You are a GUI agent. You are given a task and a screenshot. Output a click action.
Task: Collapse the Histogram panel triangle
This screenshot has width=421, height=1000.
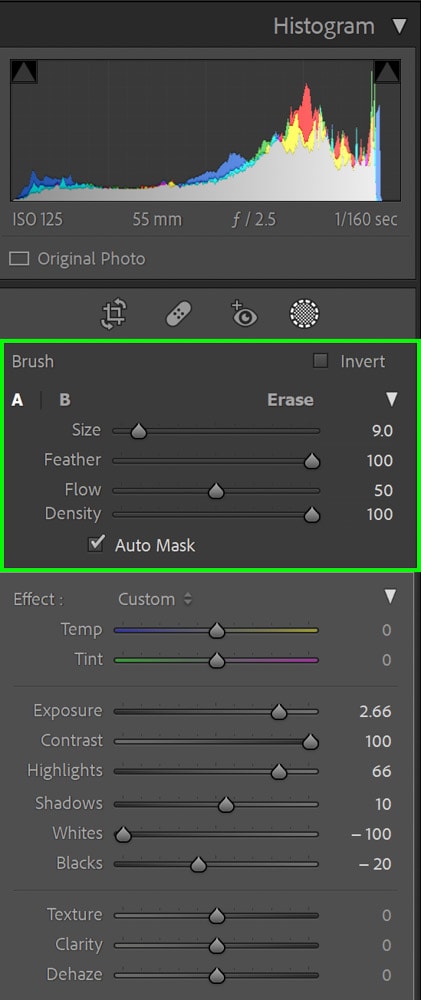coord(399,26)
